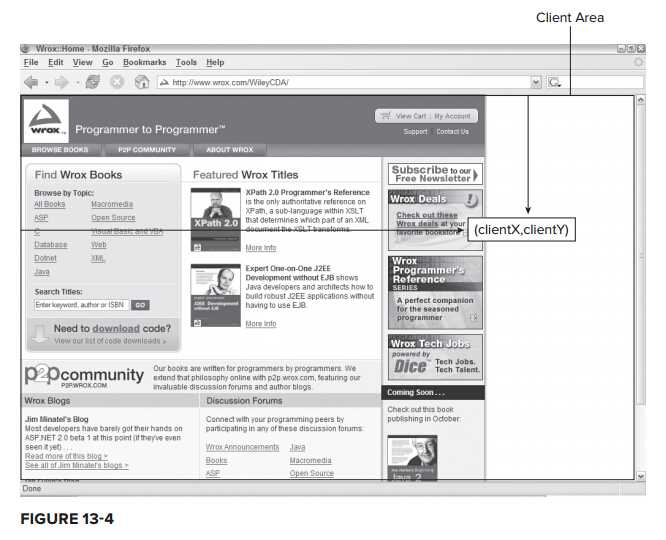666x540 pixels.
Task: Click the XML topic link
Action: tap(98, 258)
